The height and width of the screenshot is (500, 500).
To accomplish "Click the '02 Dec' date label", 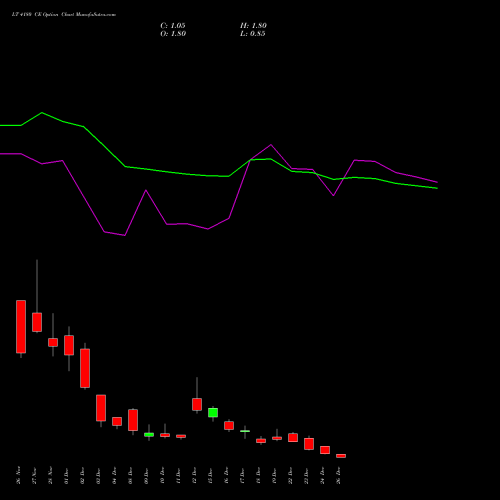I will [82, 475].
